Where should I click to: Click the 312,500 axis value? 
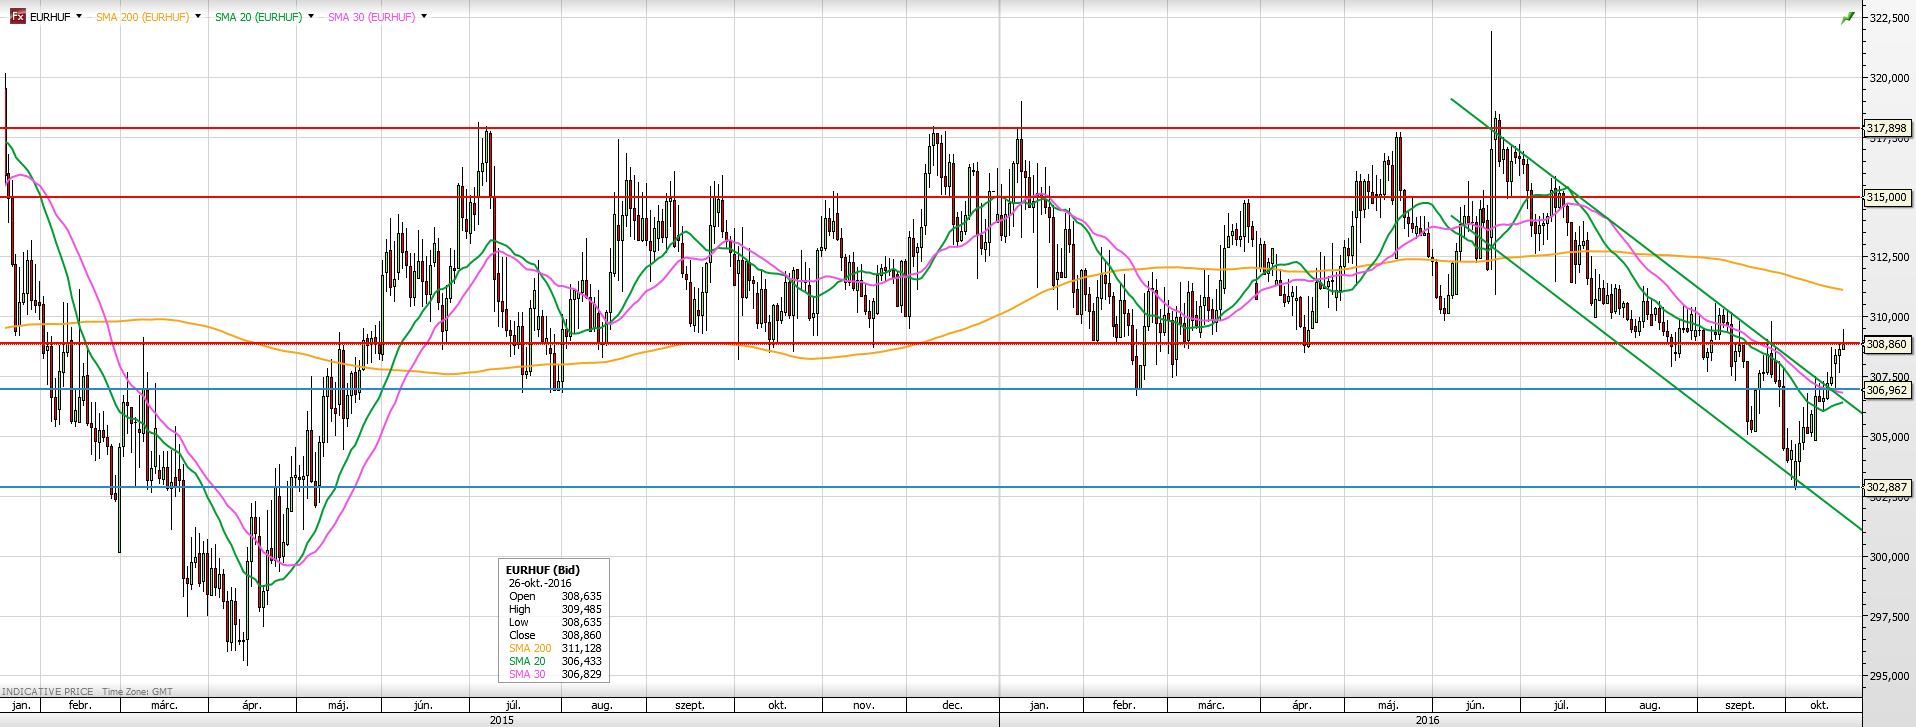pos(1889,257)
